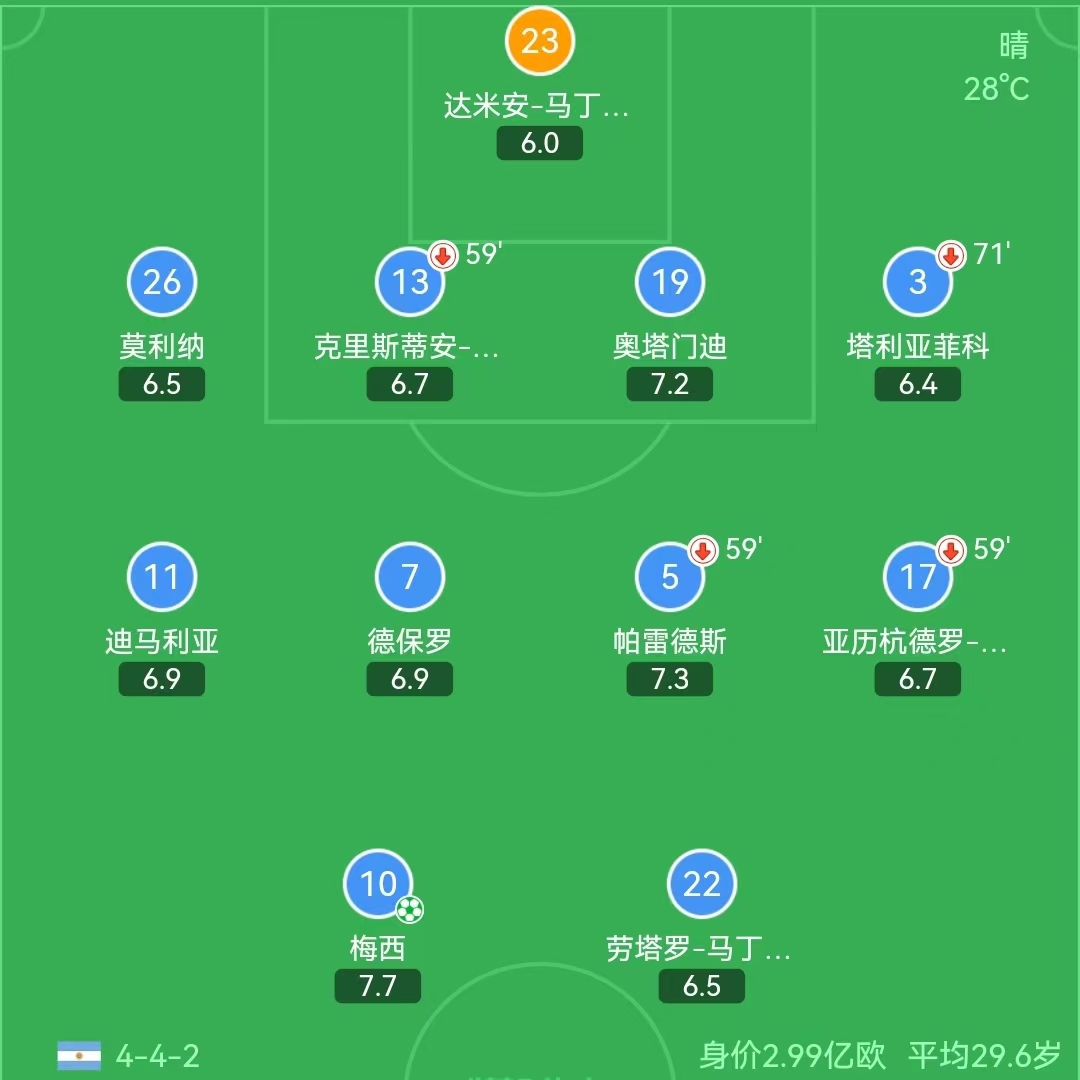The height and width of the screenshot is (1080, 1080).
Task: Open Otamendi's number 19 player icon
Action: [x=670, y=281]
